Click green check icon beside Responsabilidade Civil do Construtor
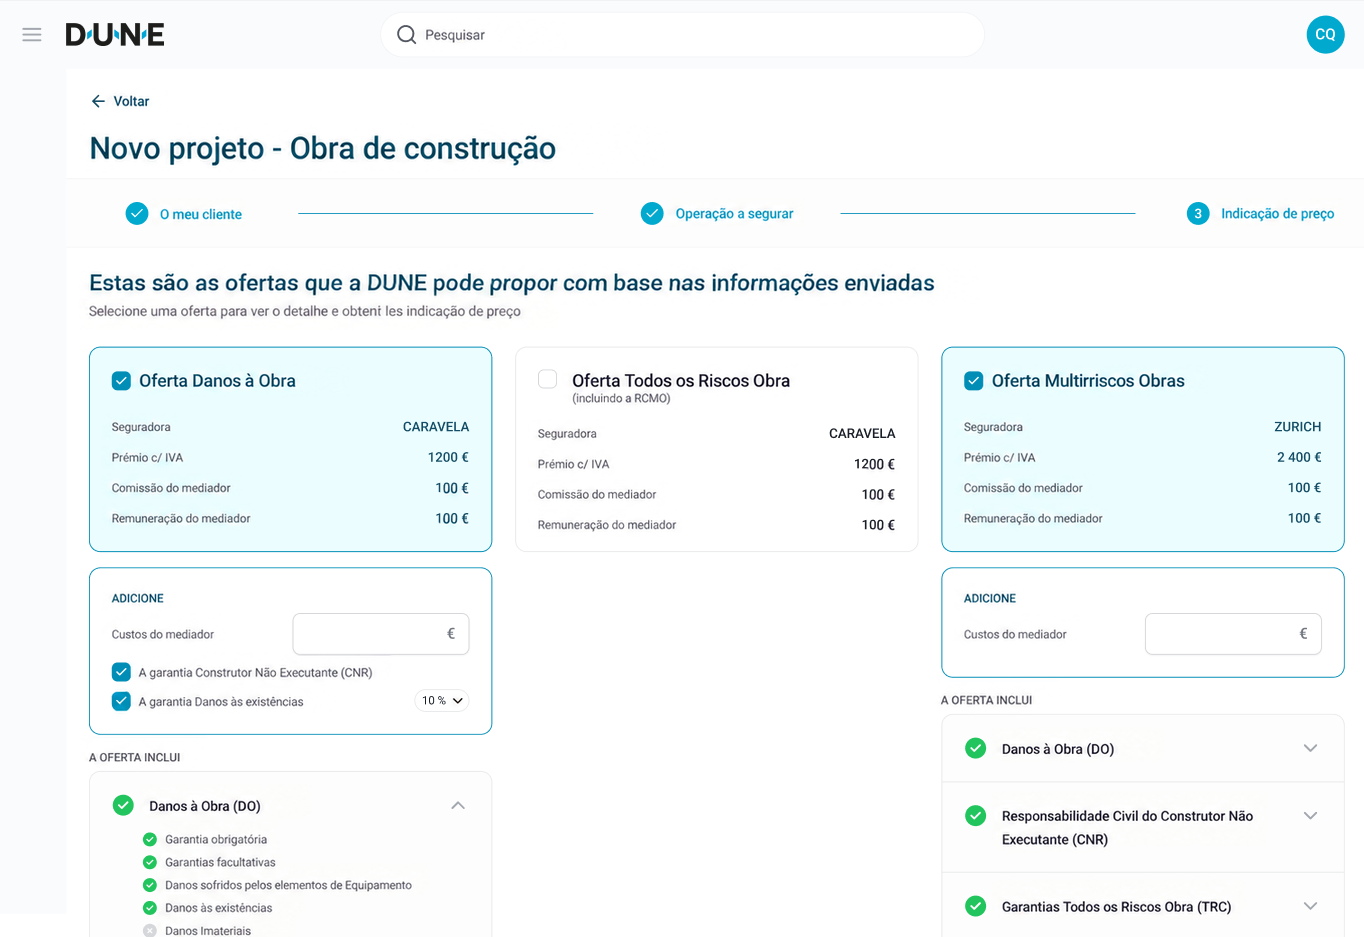The image size is (1364, 937). 976,816
